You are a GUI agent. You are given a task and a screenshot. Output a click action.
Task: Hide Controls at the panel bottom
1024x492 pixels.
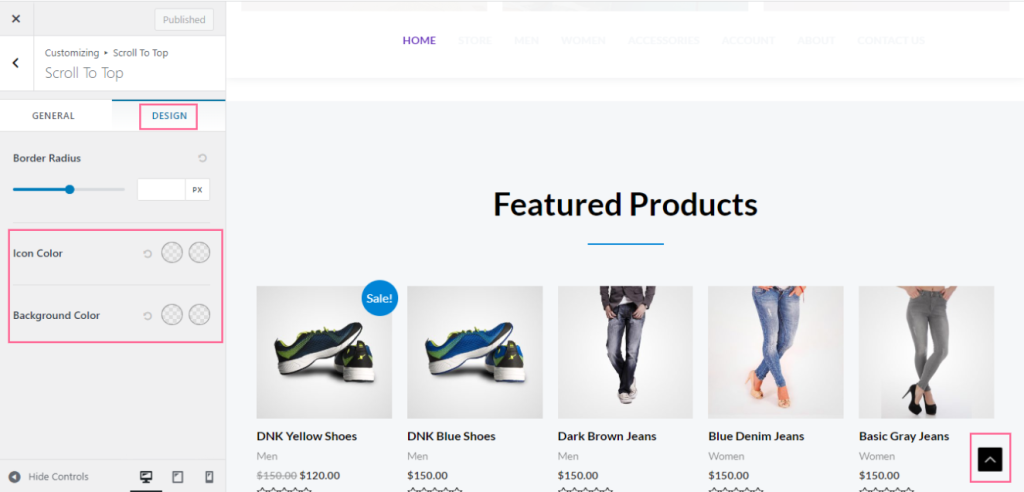coord(49,477)
